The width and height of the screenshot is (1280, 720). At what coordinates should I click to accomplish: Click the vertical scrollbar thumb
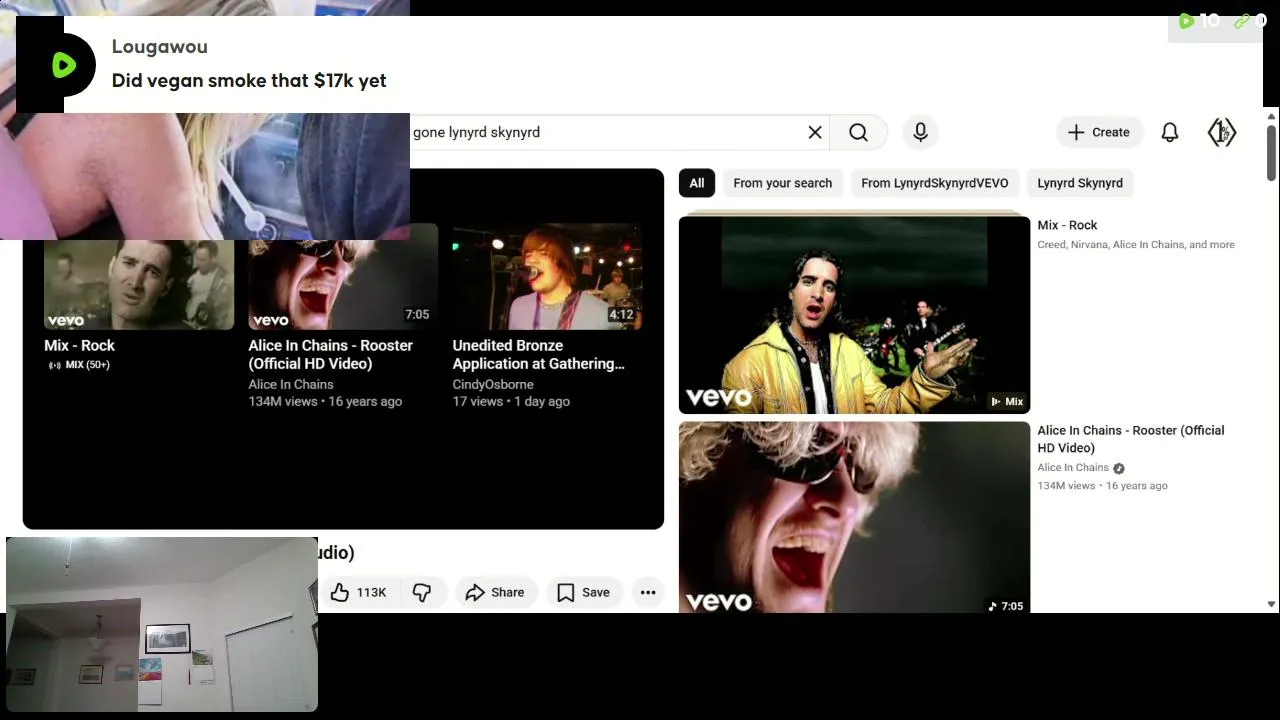pos(1271,153)
